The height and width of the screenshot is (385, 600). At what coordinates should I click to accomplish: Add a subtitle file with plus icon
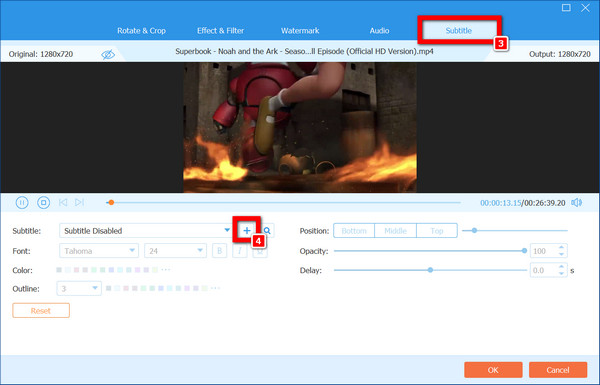(247, 231)
